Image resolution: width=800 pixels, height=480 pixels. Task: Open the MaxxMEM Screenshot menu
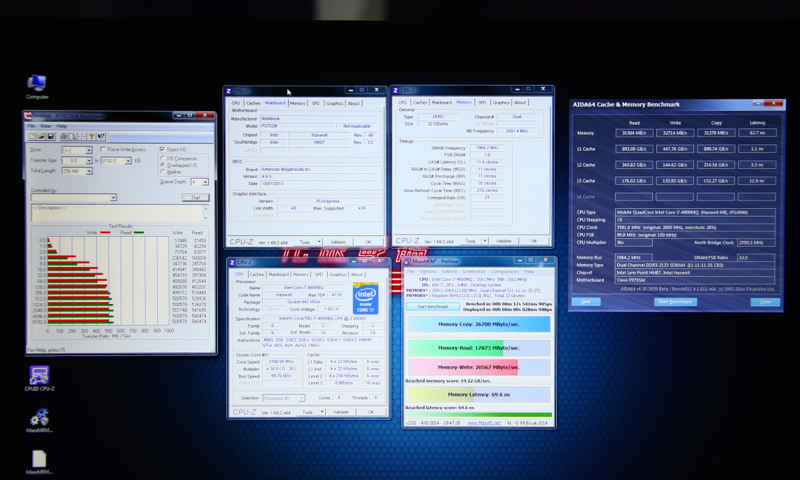[x=473, y=271]
